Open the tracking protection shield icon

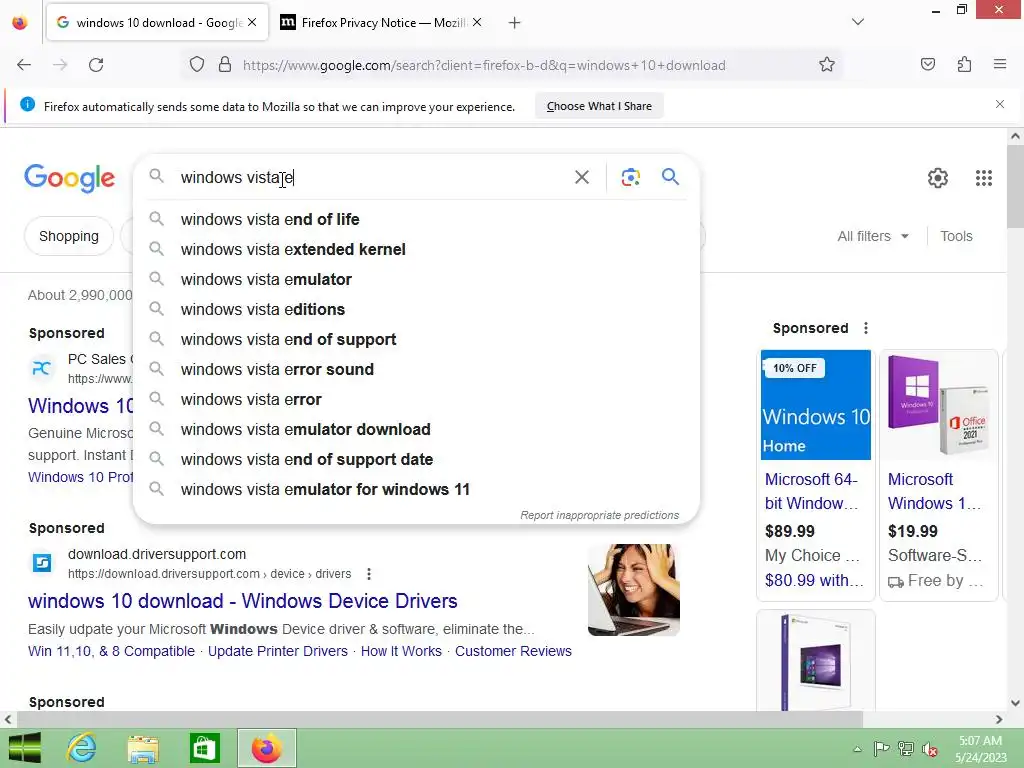coord(197,65)
